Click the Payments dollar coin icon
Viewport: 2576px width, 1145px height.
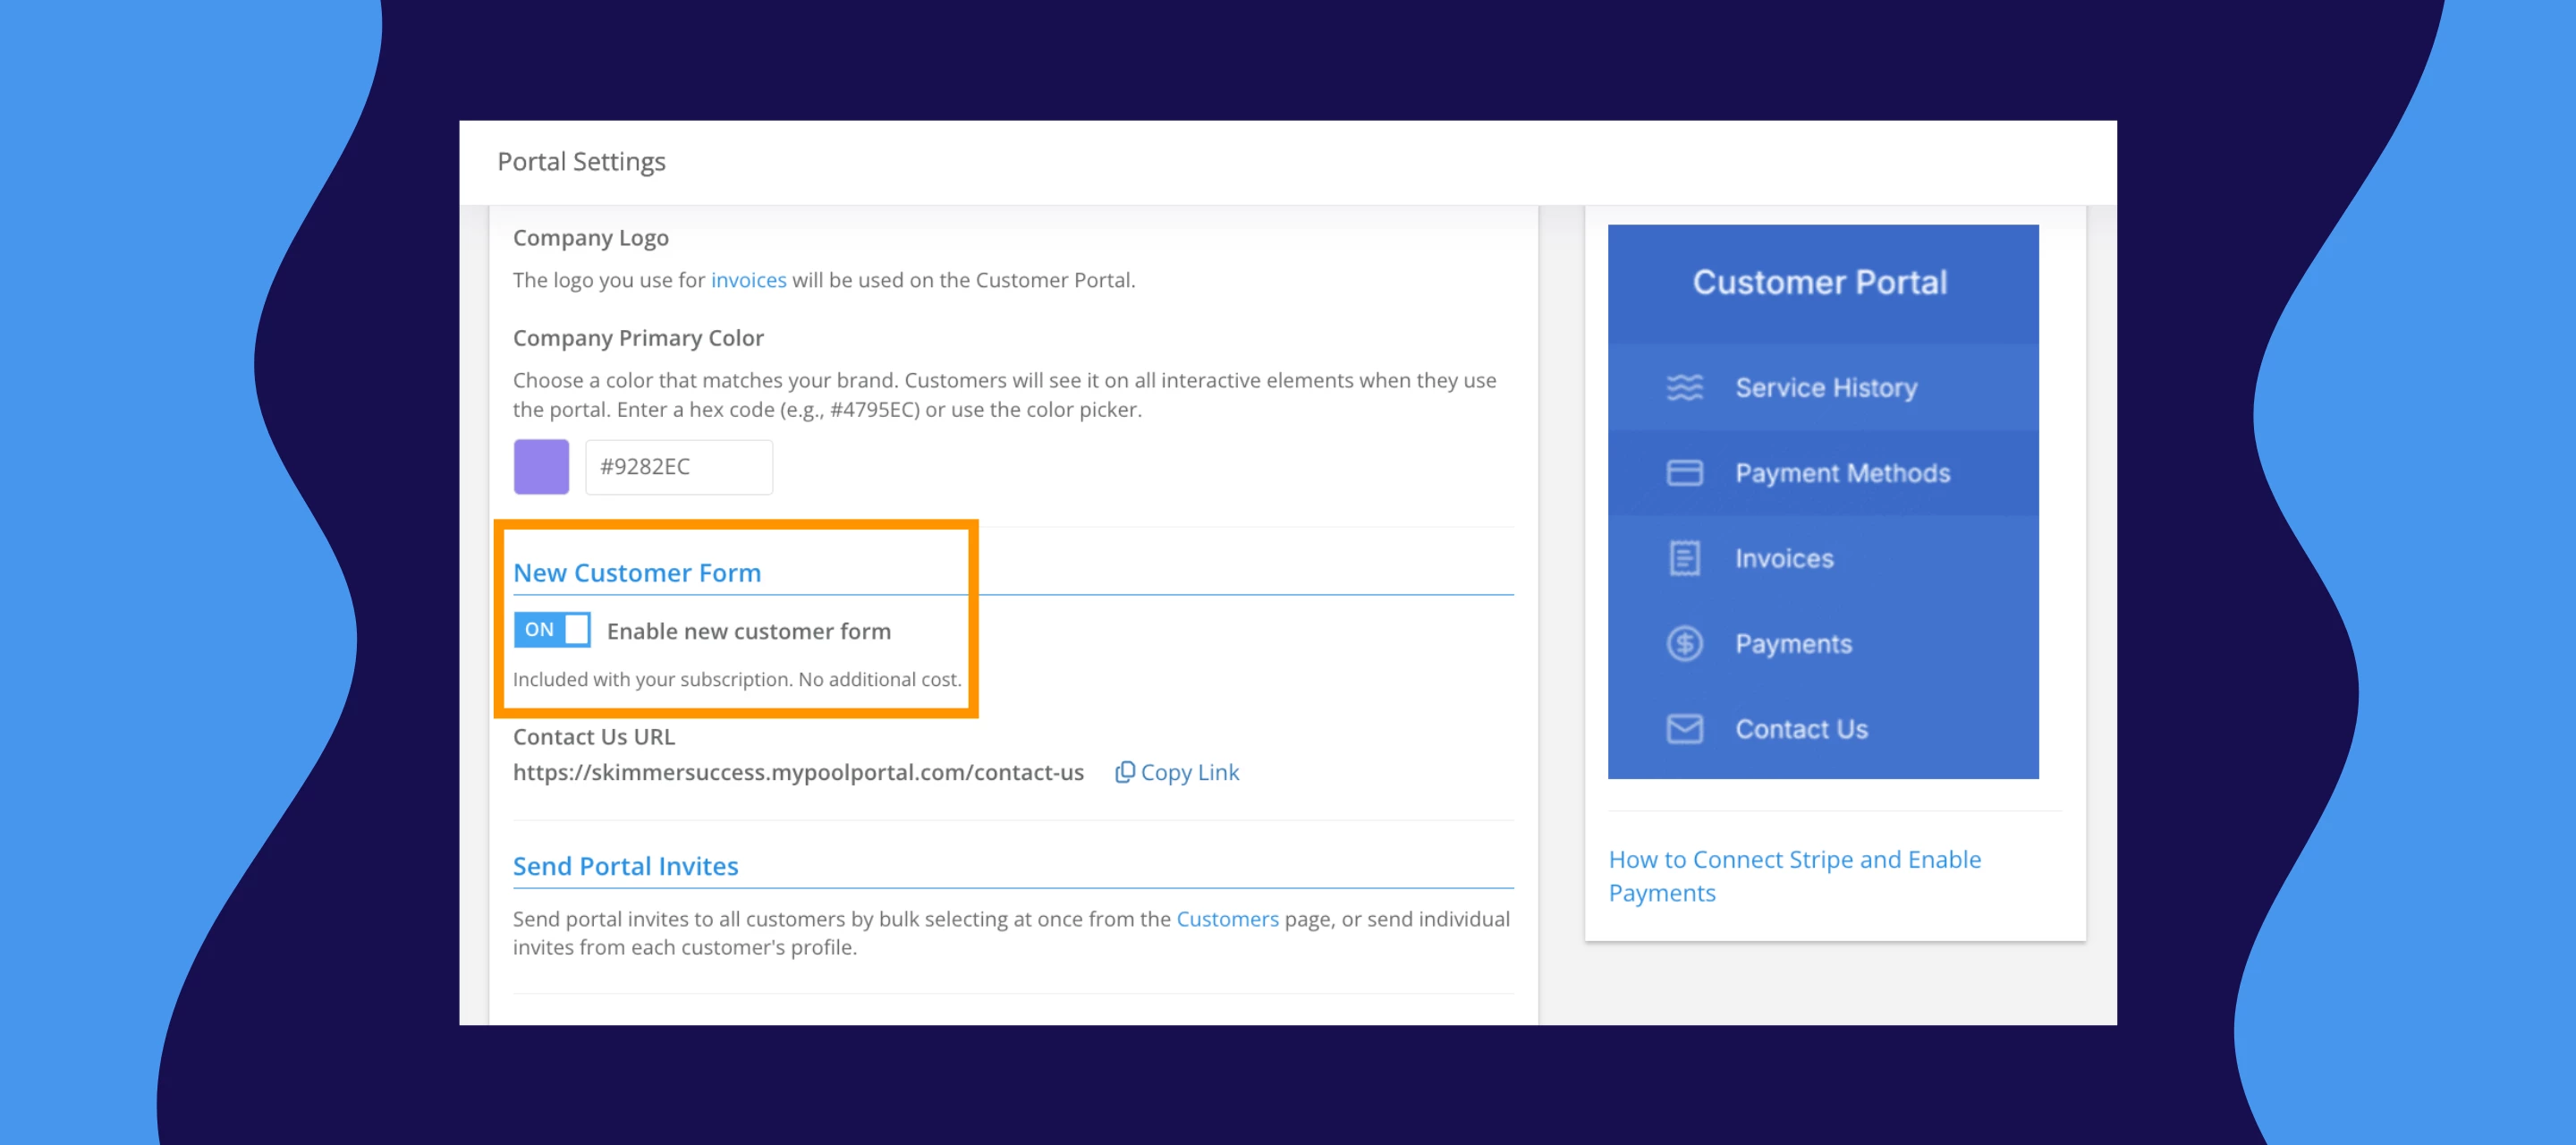coord(1684,644)
